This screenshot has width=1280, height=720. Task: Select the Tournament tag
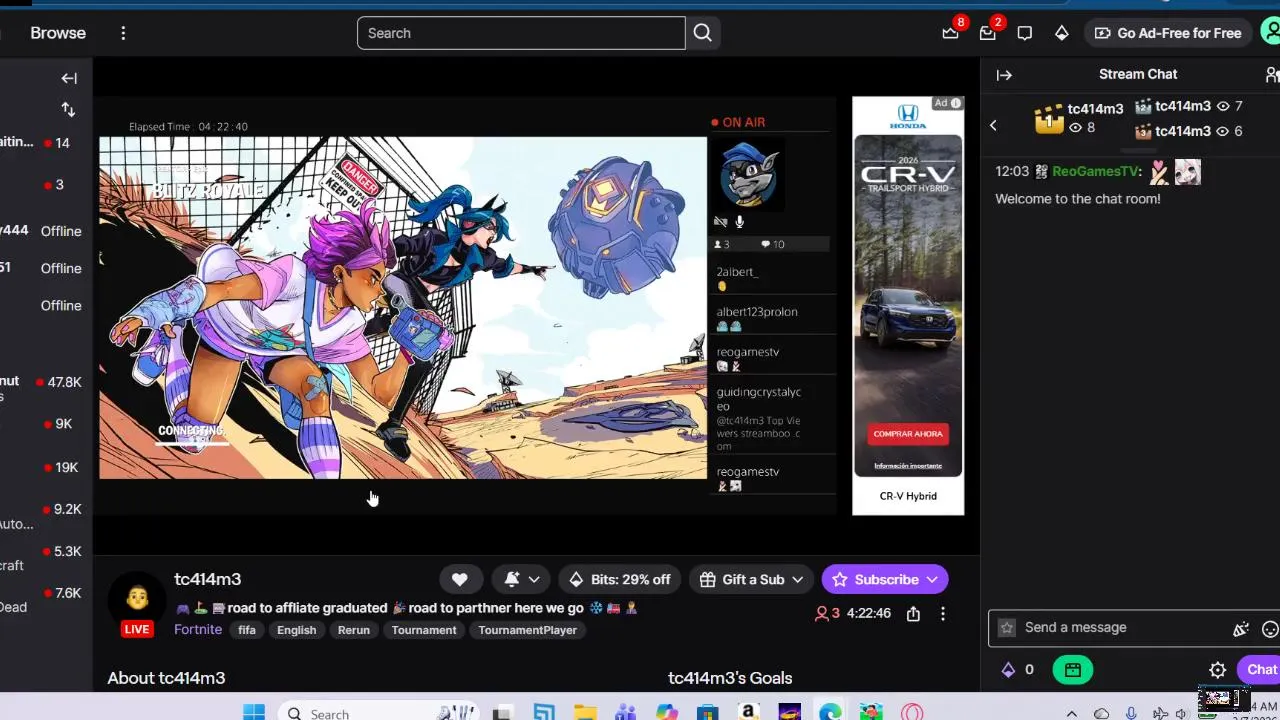click(x=424, y=630)
